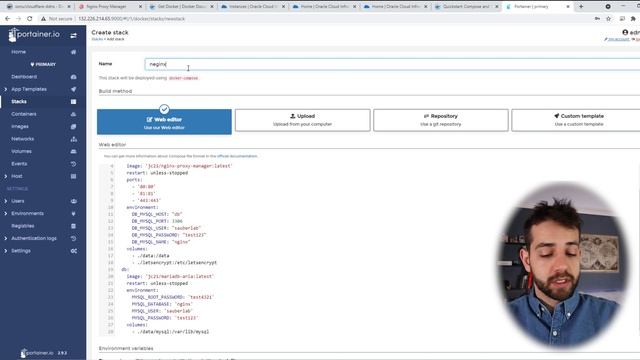This screenshot has width=640, height=360.
Task: Switch to the Quickstart Compose browser tab
Action: [x=466, y=7]
